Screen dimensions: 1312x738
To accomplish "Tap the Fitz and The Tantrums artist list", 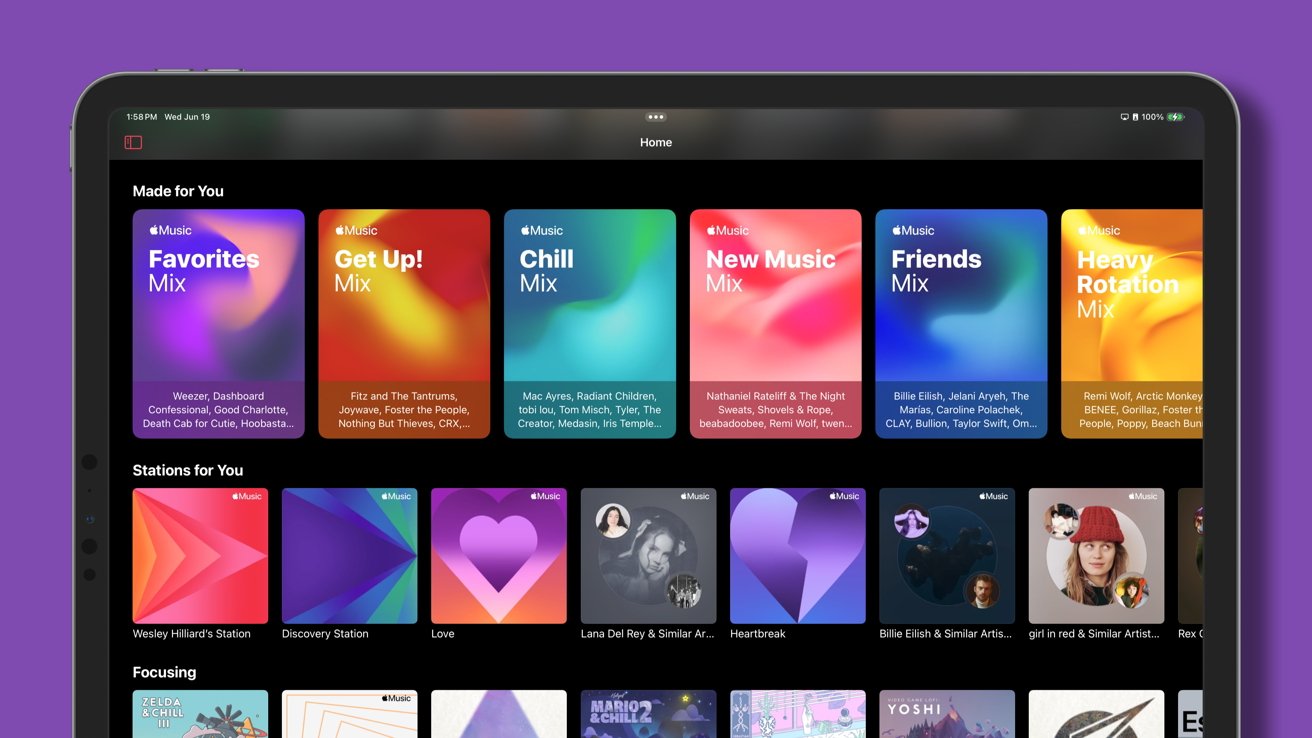I will (x=404, y=410).
